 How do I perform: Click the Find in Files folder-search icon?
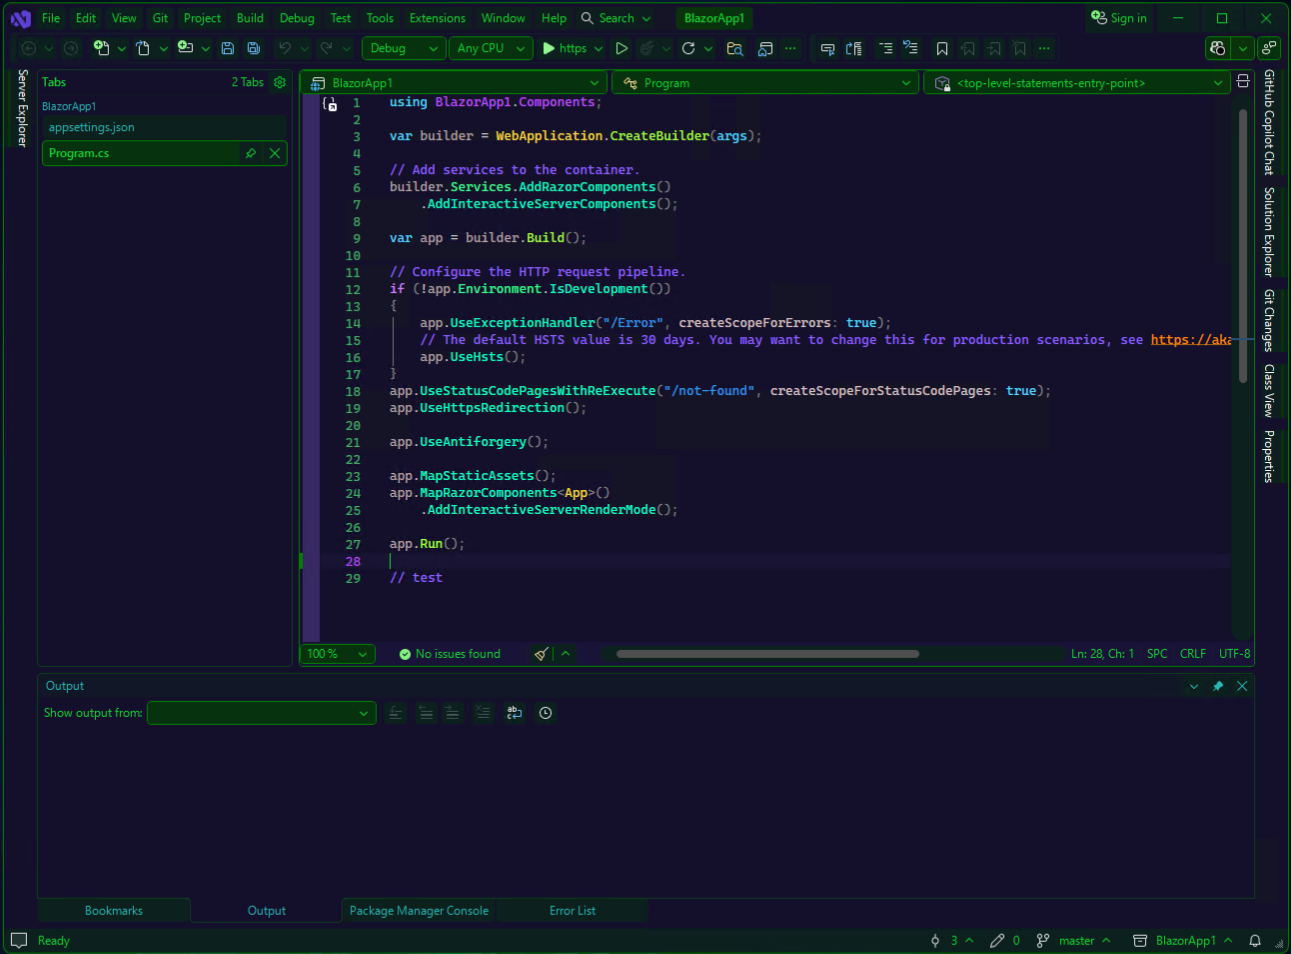point(735,48)
